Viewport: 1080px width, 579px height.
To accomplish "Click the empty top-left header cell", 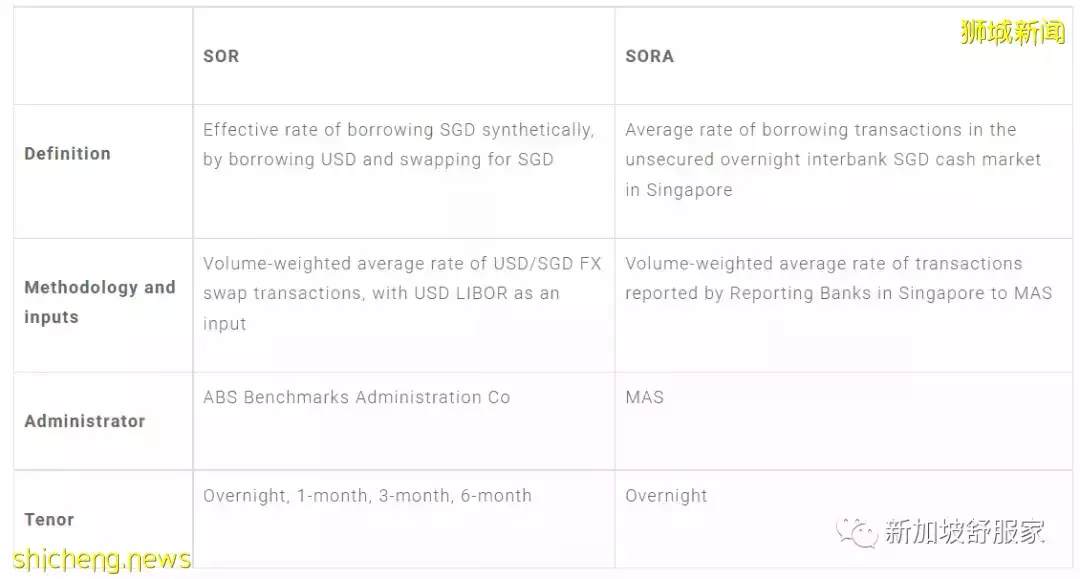I will [103, 56].
